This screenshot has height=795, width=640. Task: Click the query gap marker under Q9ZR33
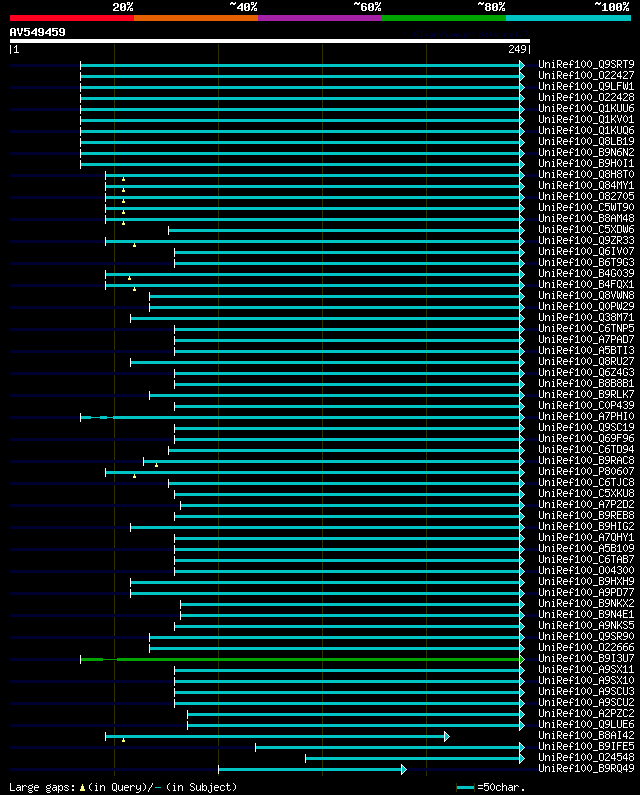coord(134,245)
